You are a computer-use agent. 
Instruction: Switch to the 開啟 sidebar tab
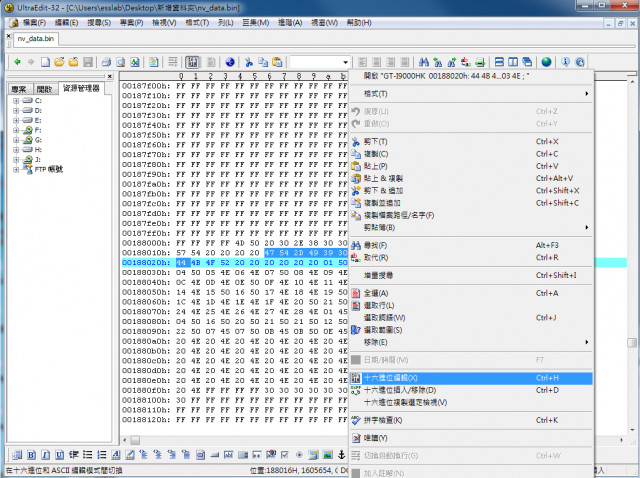tap(44, 89)
